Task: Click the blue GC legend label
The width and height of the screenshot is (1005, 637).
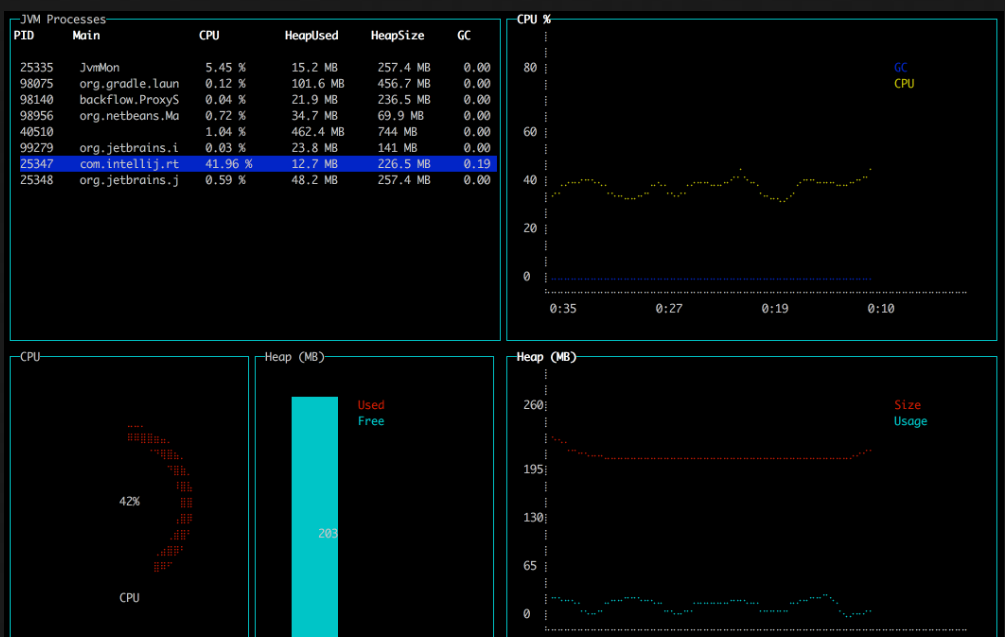Action: click(x=900, y=68)
